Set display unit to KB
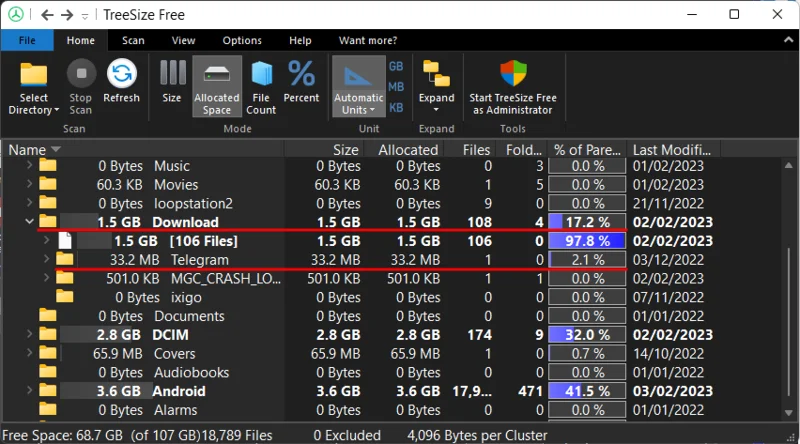The height and width of the screenshot is (444, 800). point(396,108)
